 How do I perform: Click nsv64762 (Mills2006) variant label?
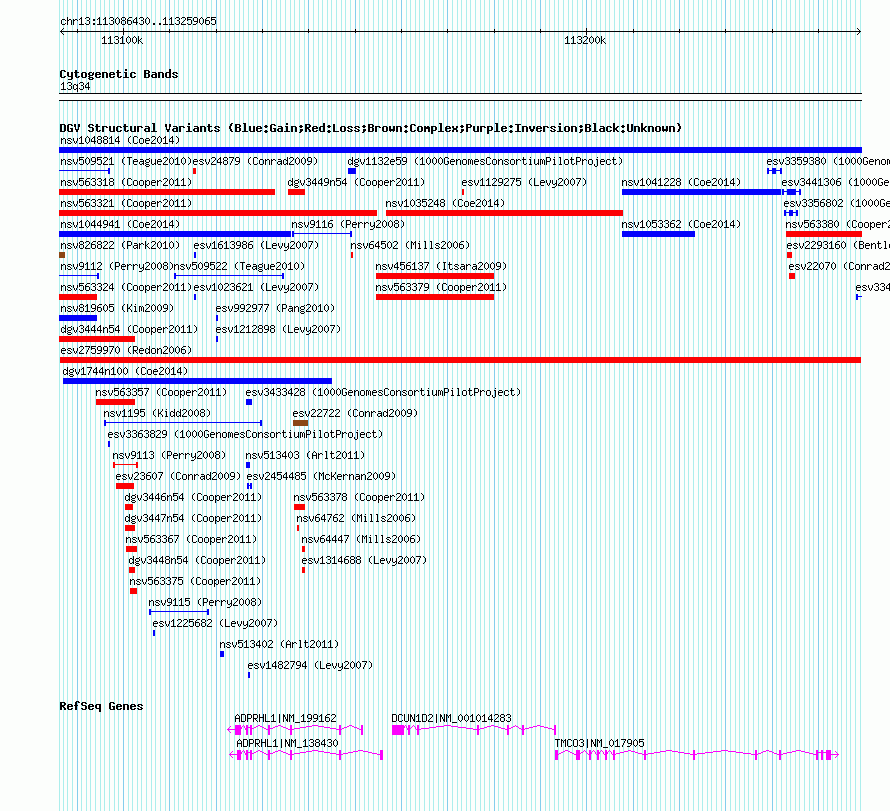[x=356, y=518]
